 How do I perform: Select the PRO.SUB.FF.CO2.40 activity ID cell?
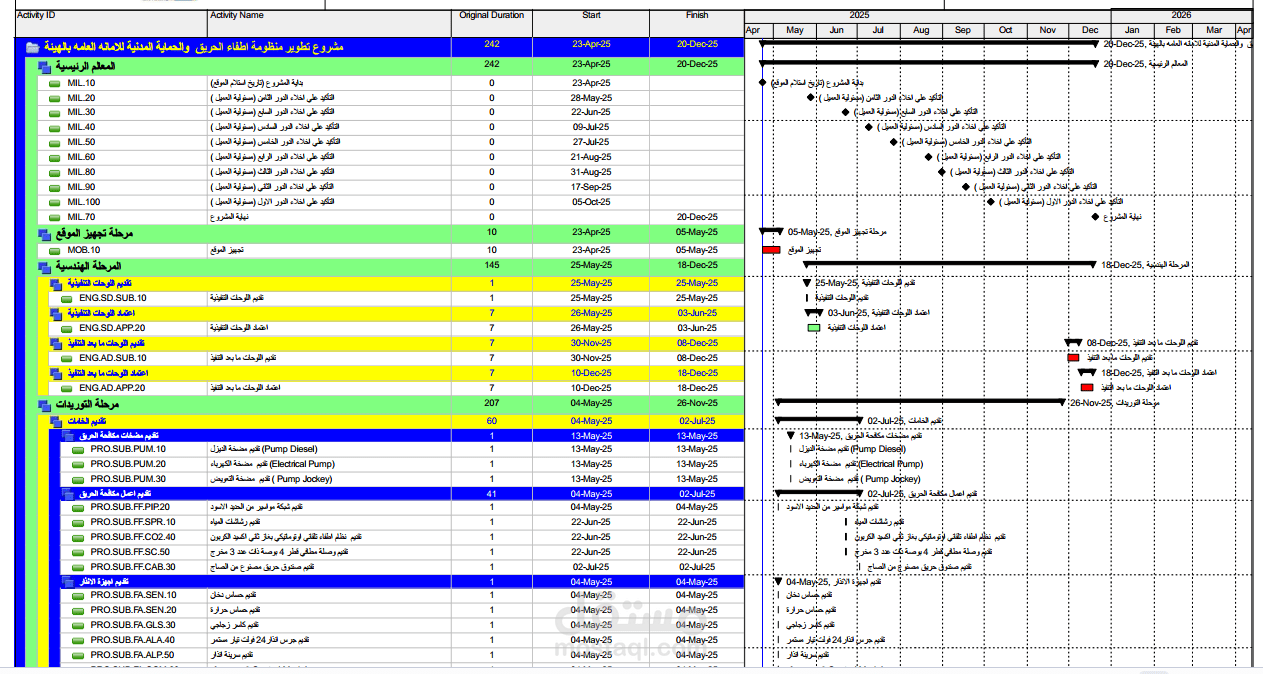point(133,537)
